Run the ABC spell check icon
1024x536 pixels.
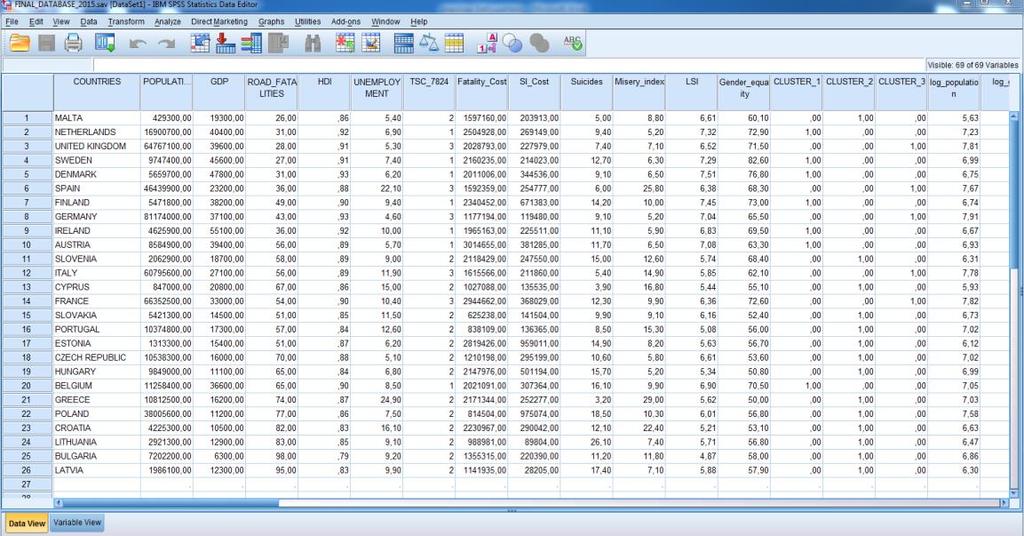pos(573,44)
